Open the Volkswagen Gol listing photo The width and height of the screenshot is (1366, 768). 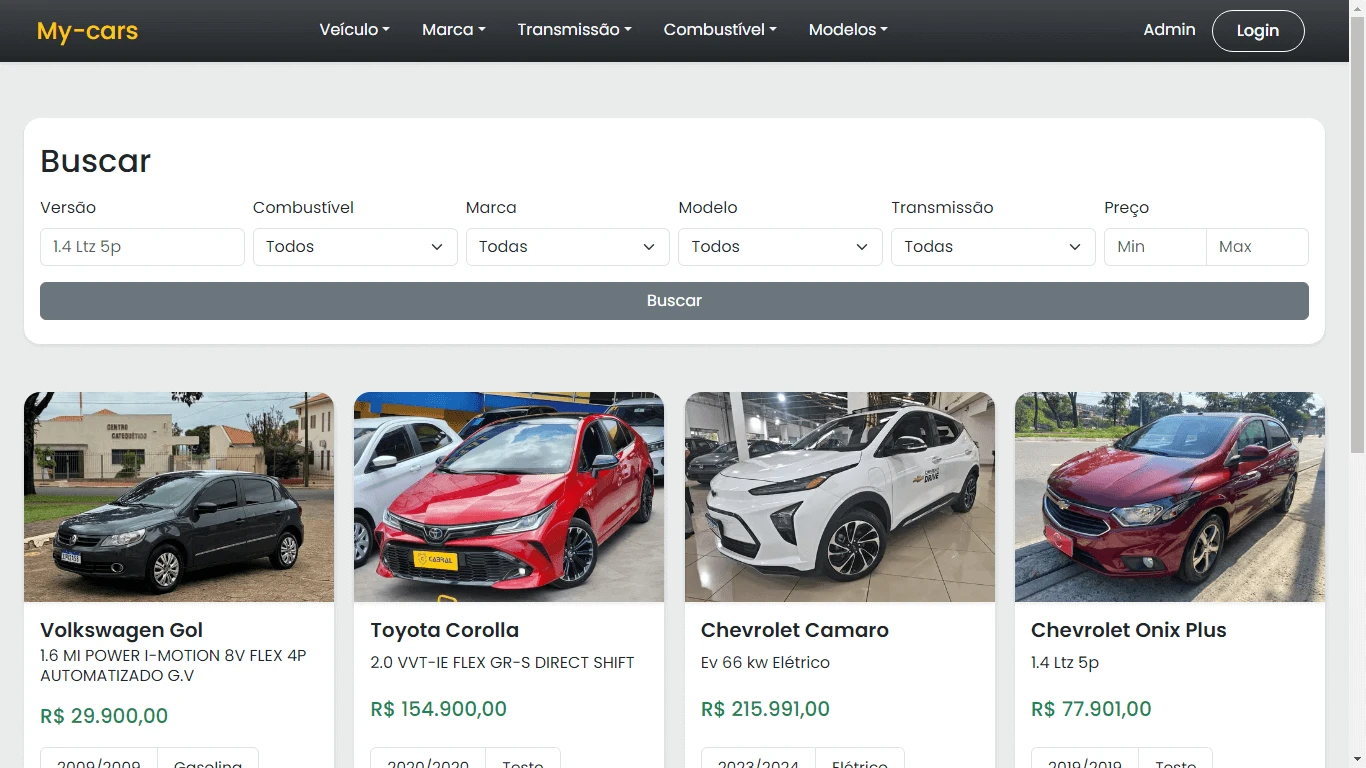pos(179,496)
